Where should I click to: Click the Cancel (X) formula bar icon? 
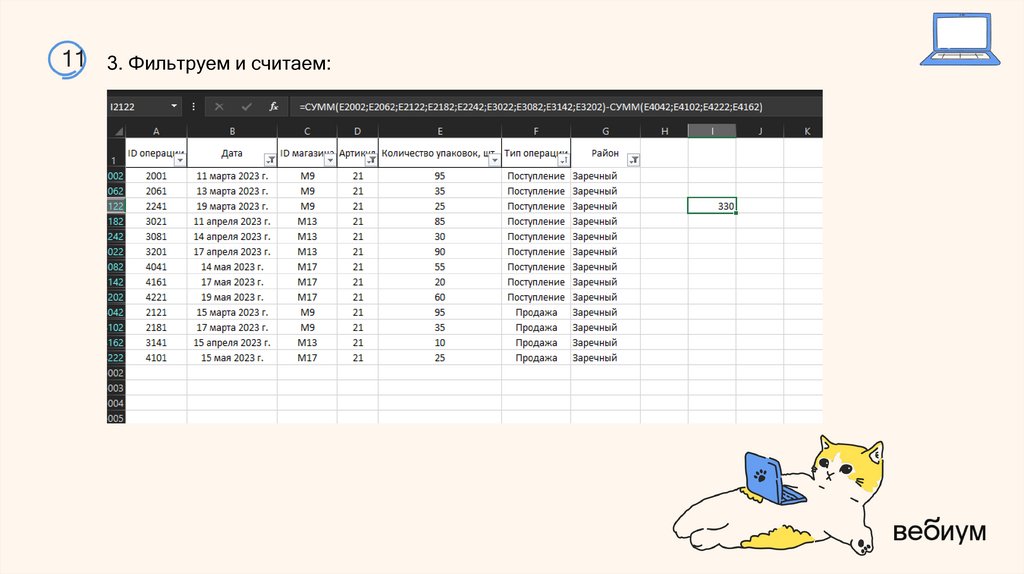pos(219,106)
